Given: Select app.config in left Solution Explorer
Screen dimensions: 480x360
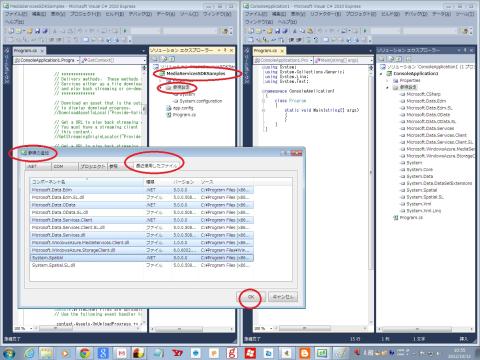Looking at the screenshot, I should (x=183, y=108).
